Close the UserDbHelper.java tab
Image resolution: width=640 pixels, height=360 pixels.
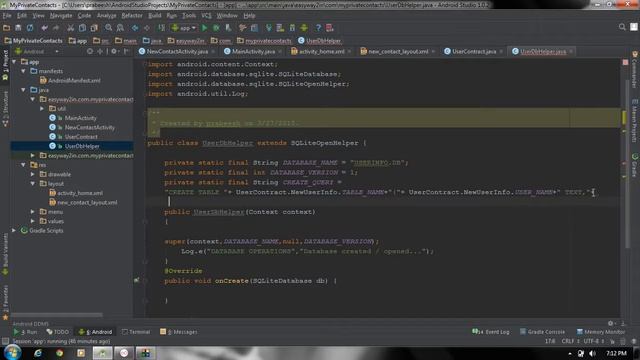coord(571,51)
